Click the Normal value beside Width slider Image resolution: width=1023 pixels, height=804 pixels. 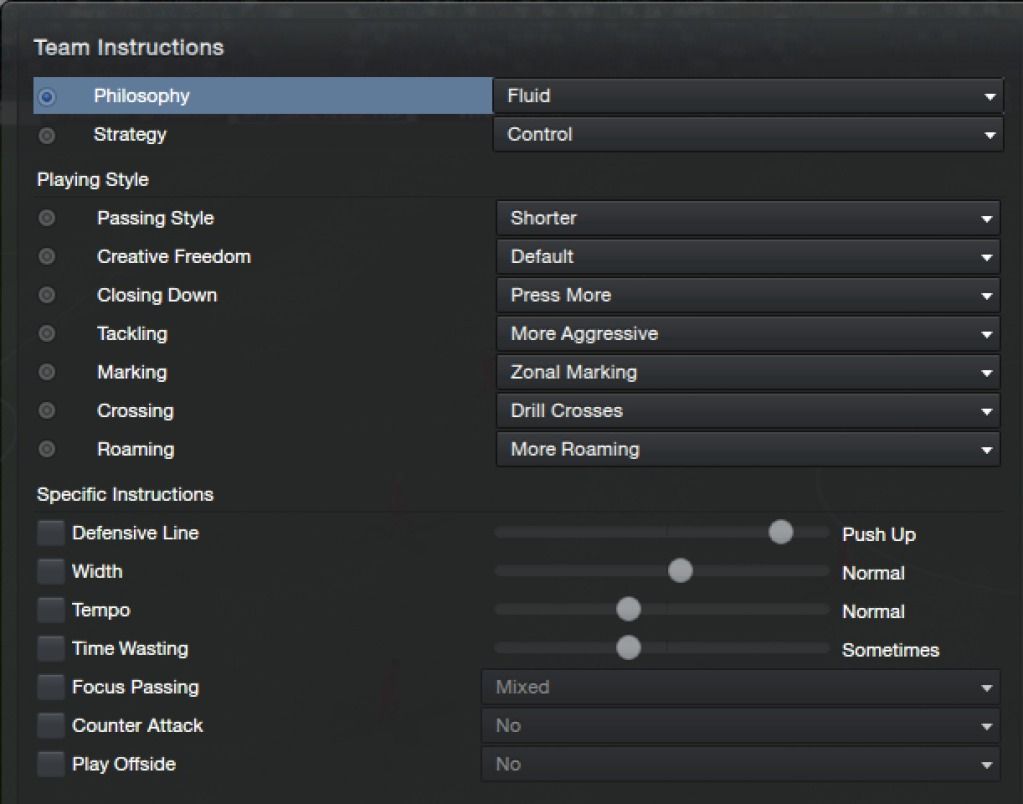[x=873, y=573]
